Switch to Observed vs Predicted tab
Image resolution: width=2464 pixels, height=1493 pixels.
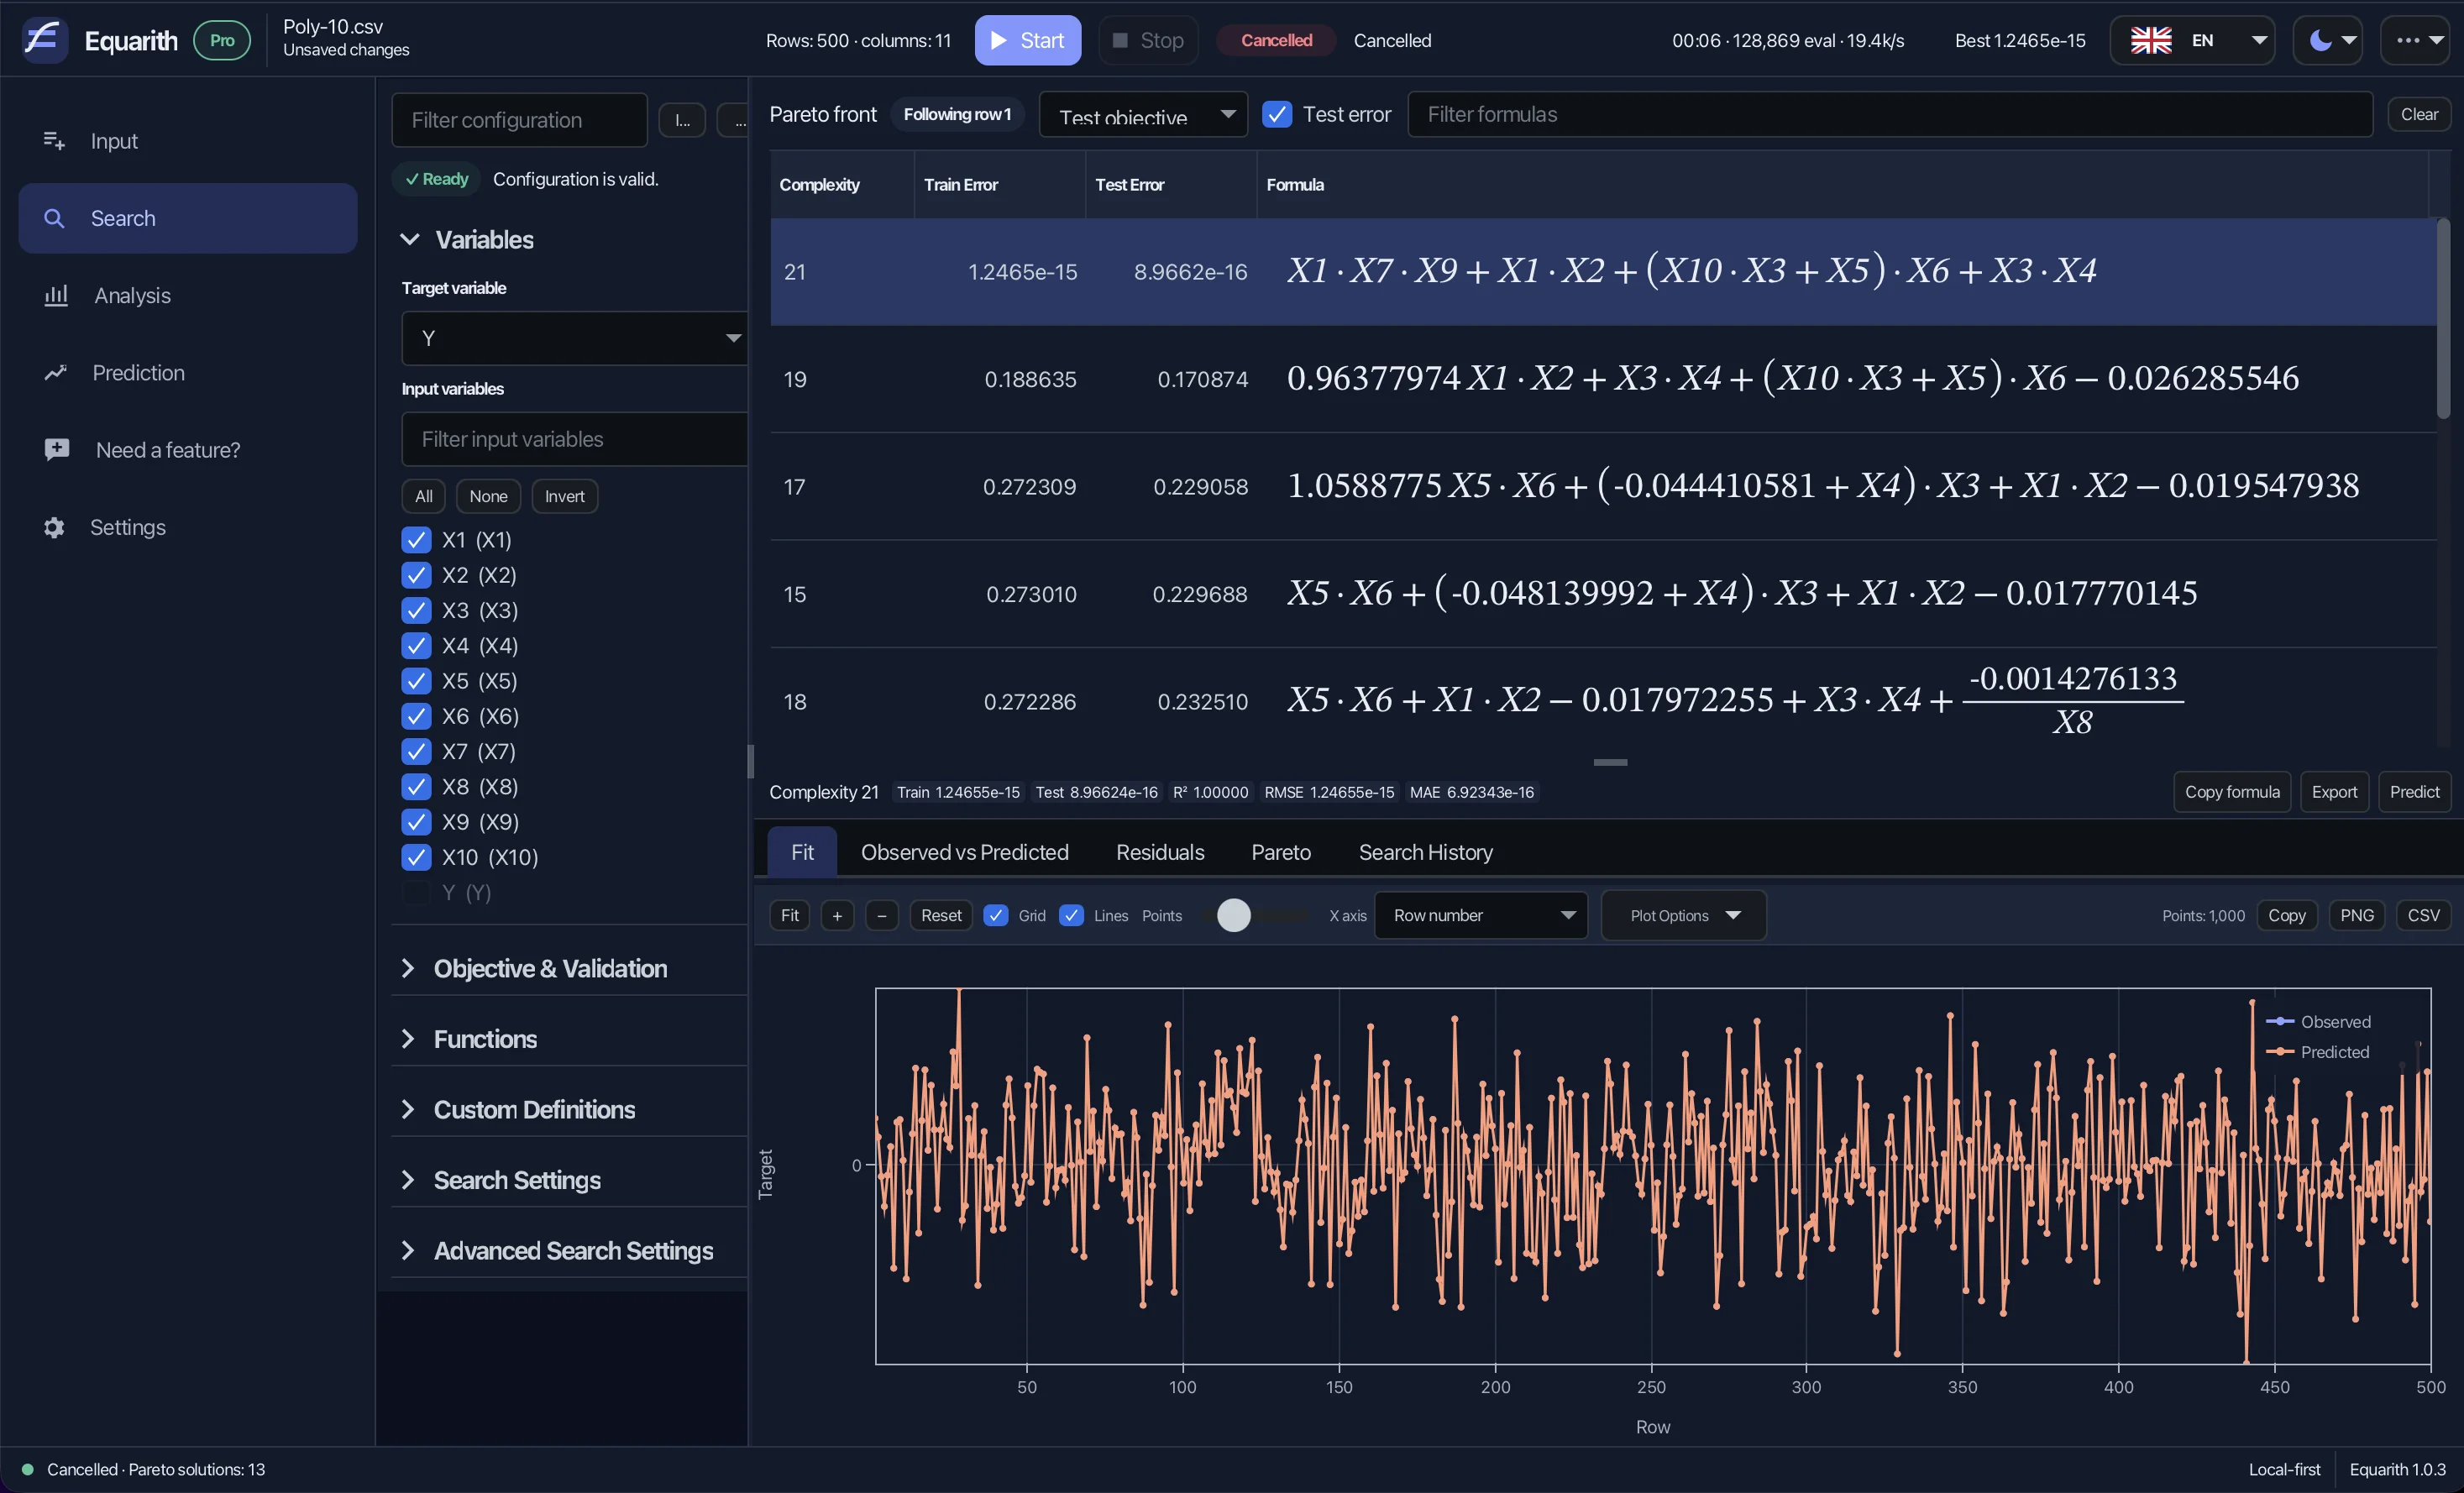(x=964, y=852)
